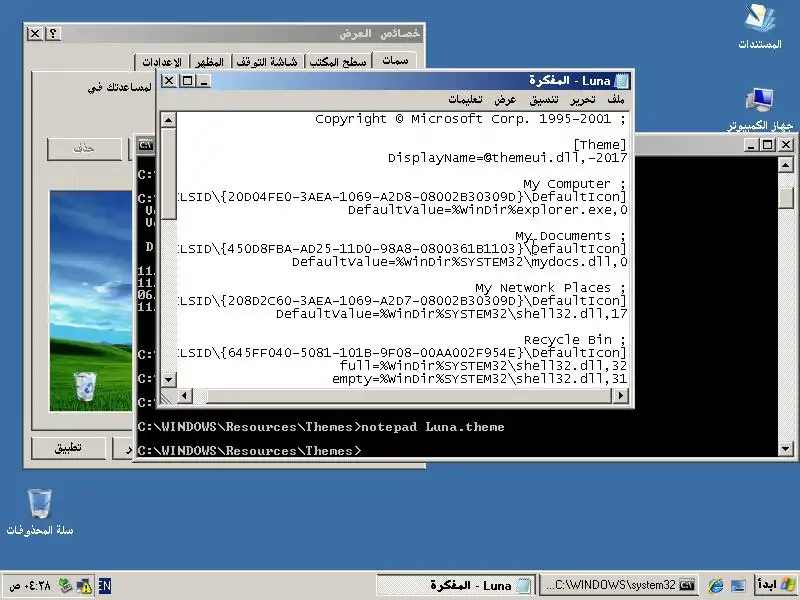Click the taskbar clock
Viewport: 800px width, 600px height.
[31, 586]
